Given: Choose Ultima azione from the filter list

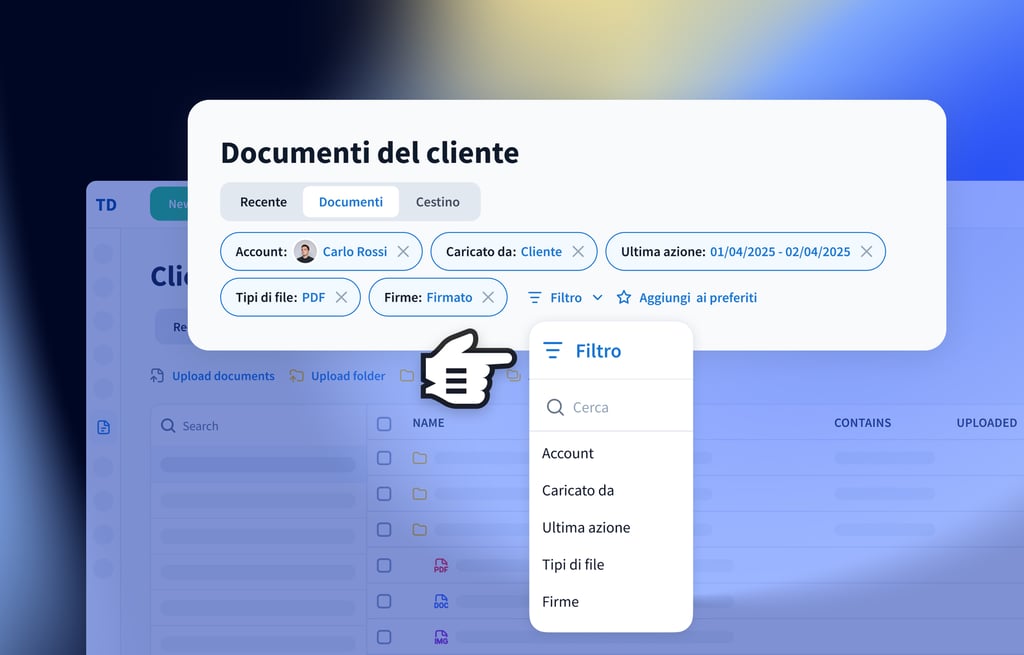Looking at the screenshot, I should 586,527.
